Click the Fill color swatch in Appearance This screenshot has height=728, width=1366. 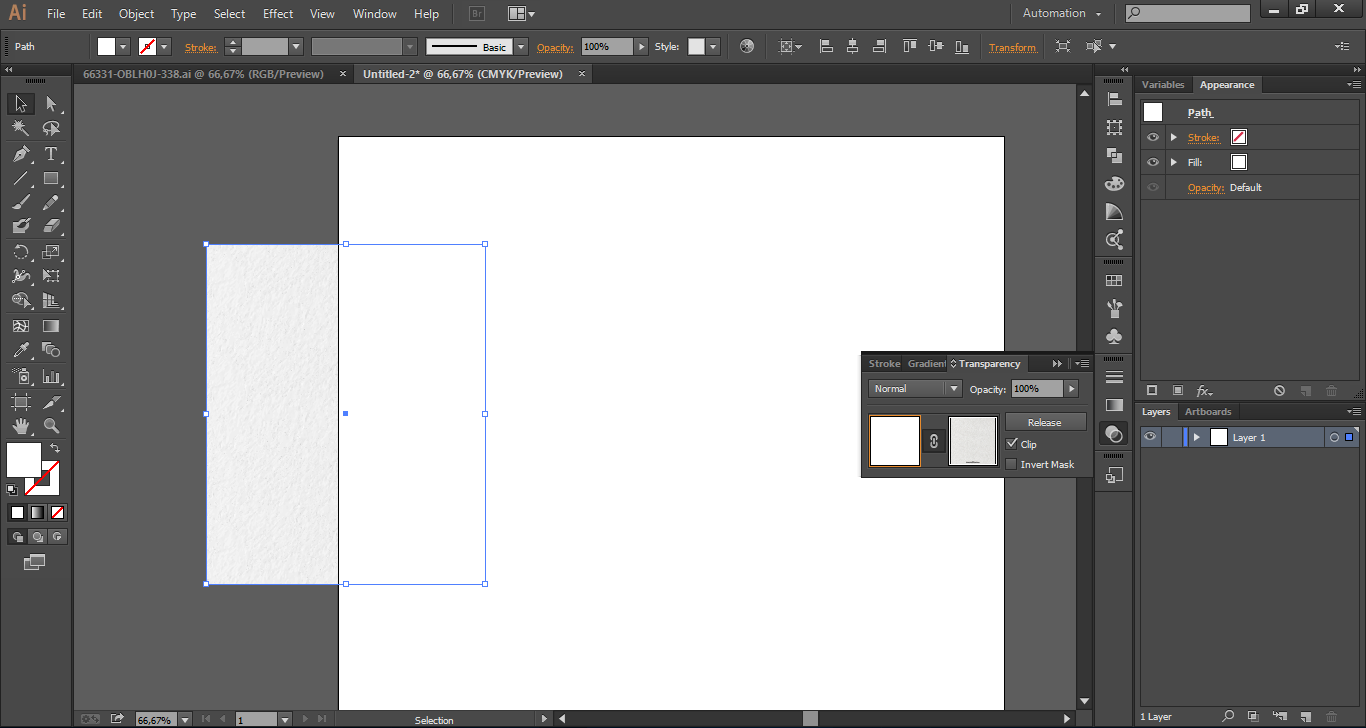tap(1239, 162)
